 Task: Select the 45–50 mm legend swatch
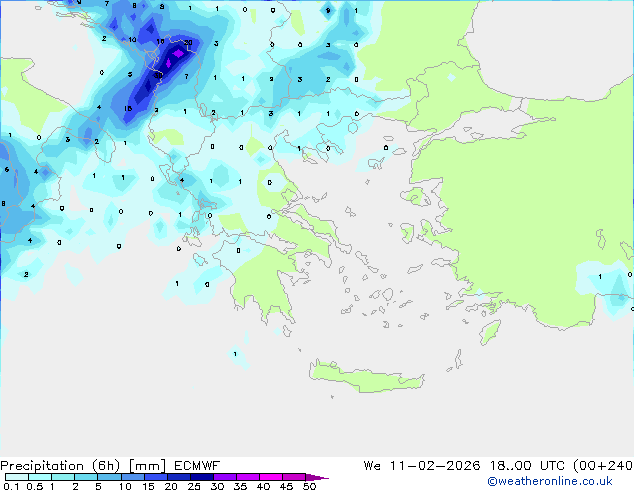coord(294,477)
